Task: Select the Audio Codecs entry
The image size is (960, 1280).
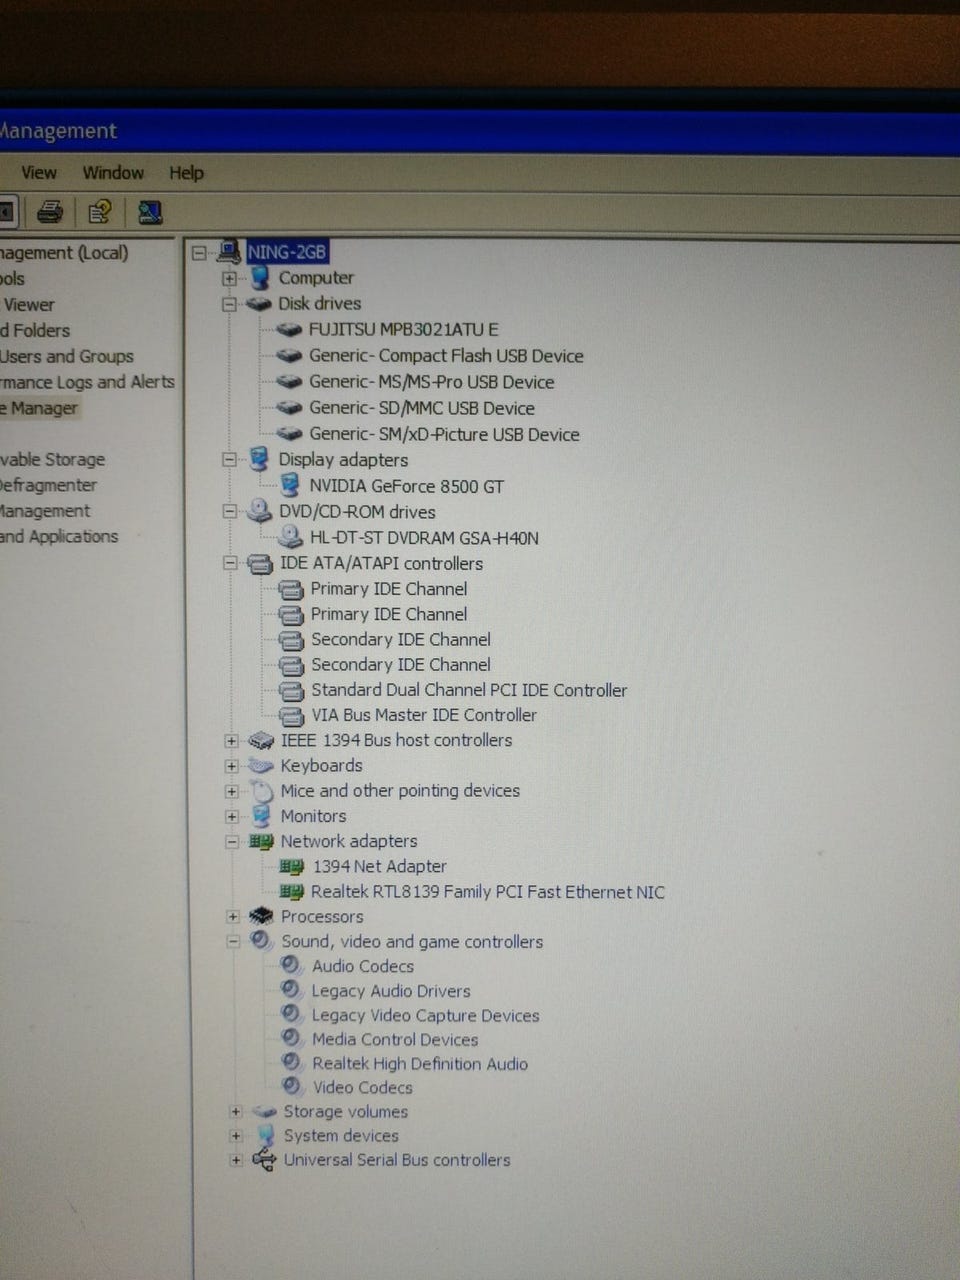Action: (x=363, y=966)
